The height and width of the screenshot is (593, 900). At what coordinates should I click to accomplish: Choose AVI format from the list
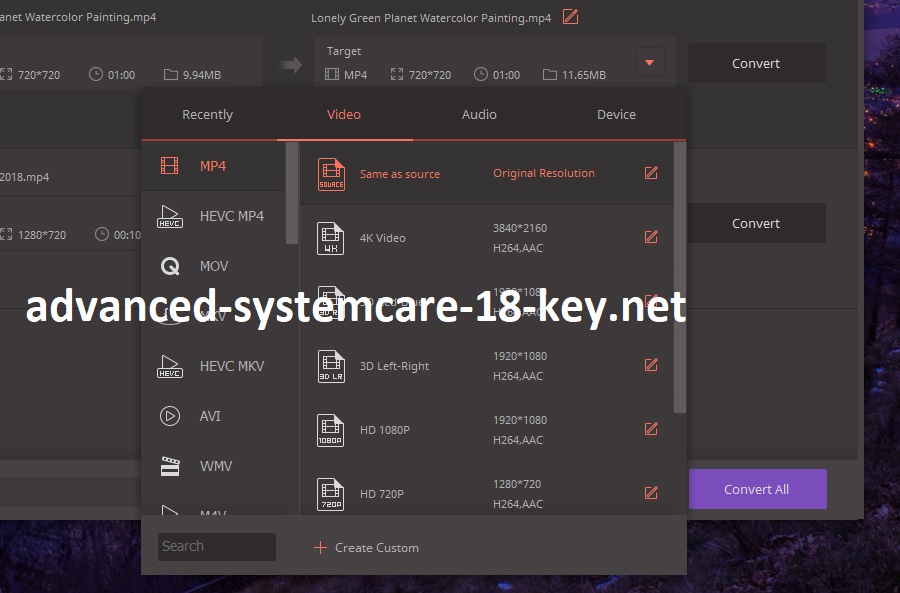[x=209, y=416]
